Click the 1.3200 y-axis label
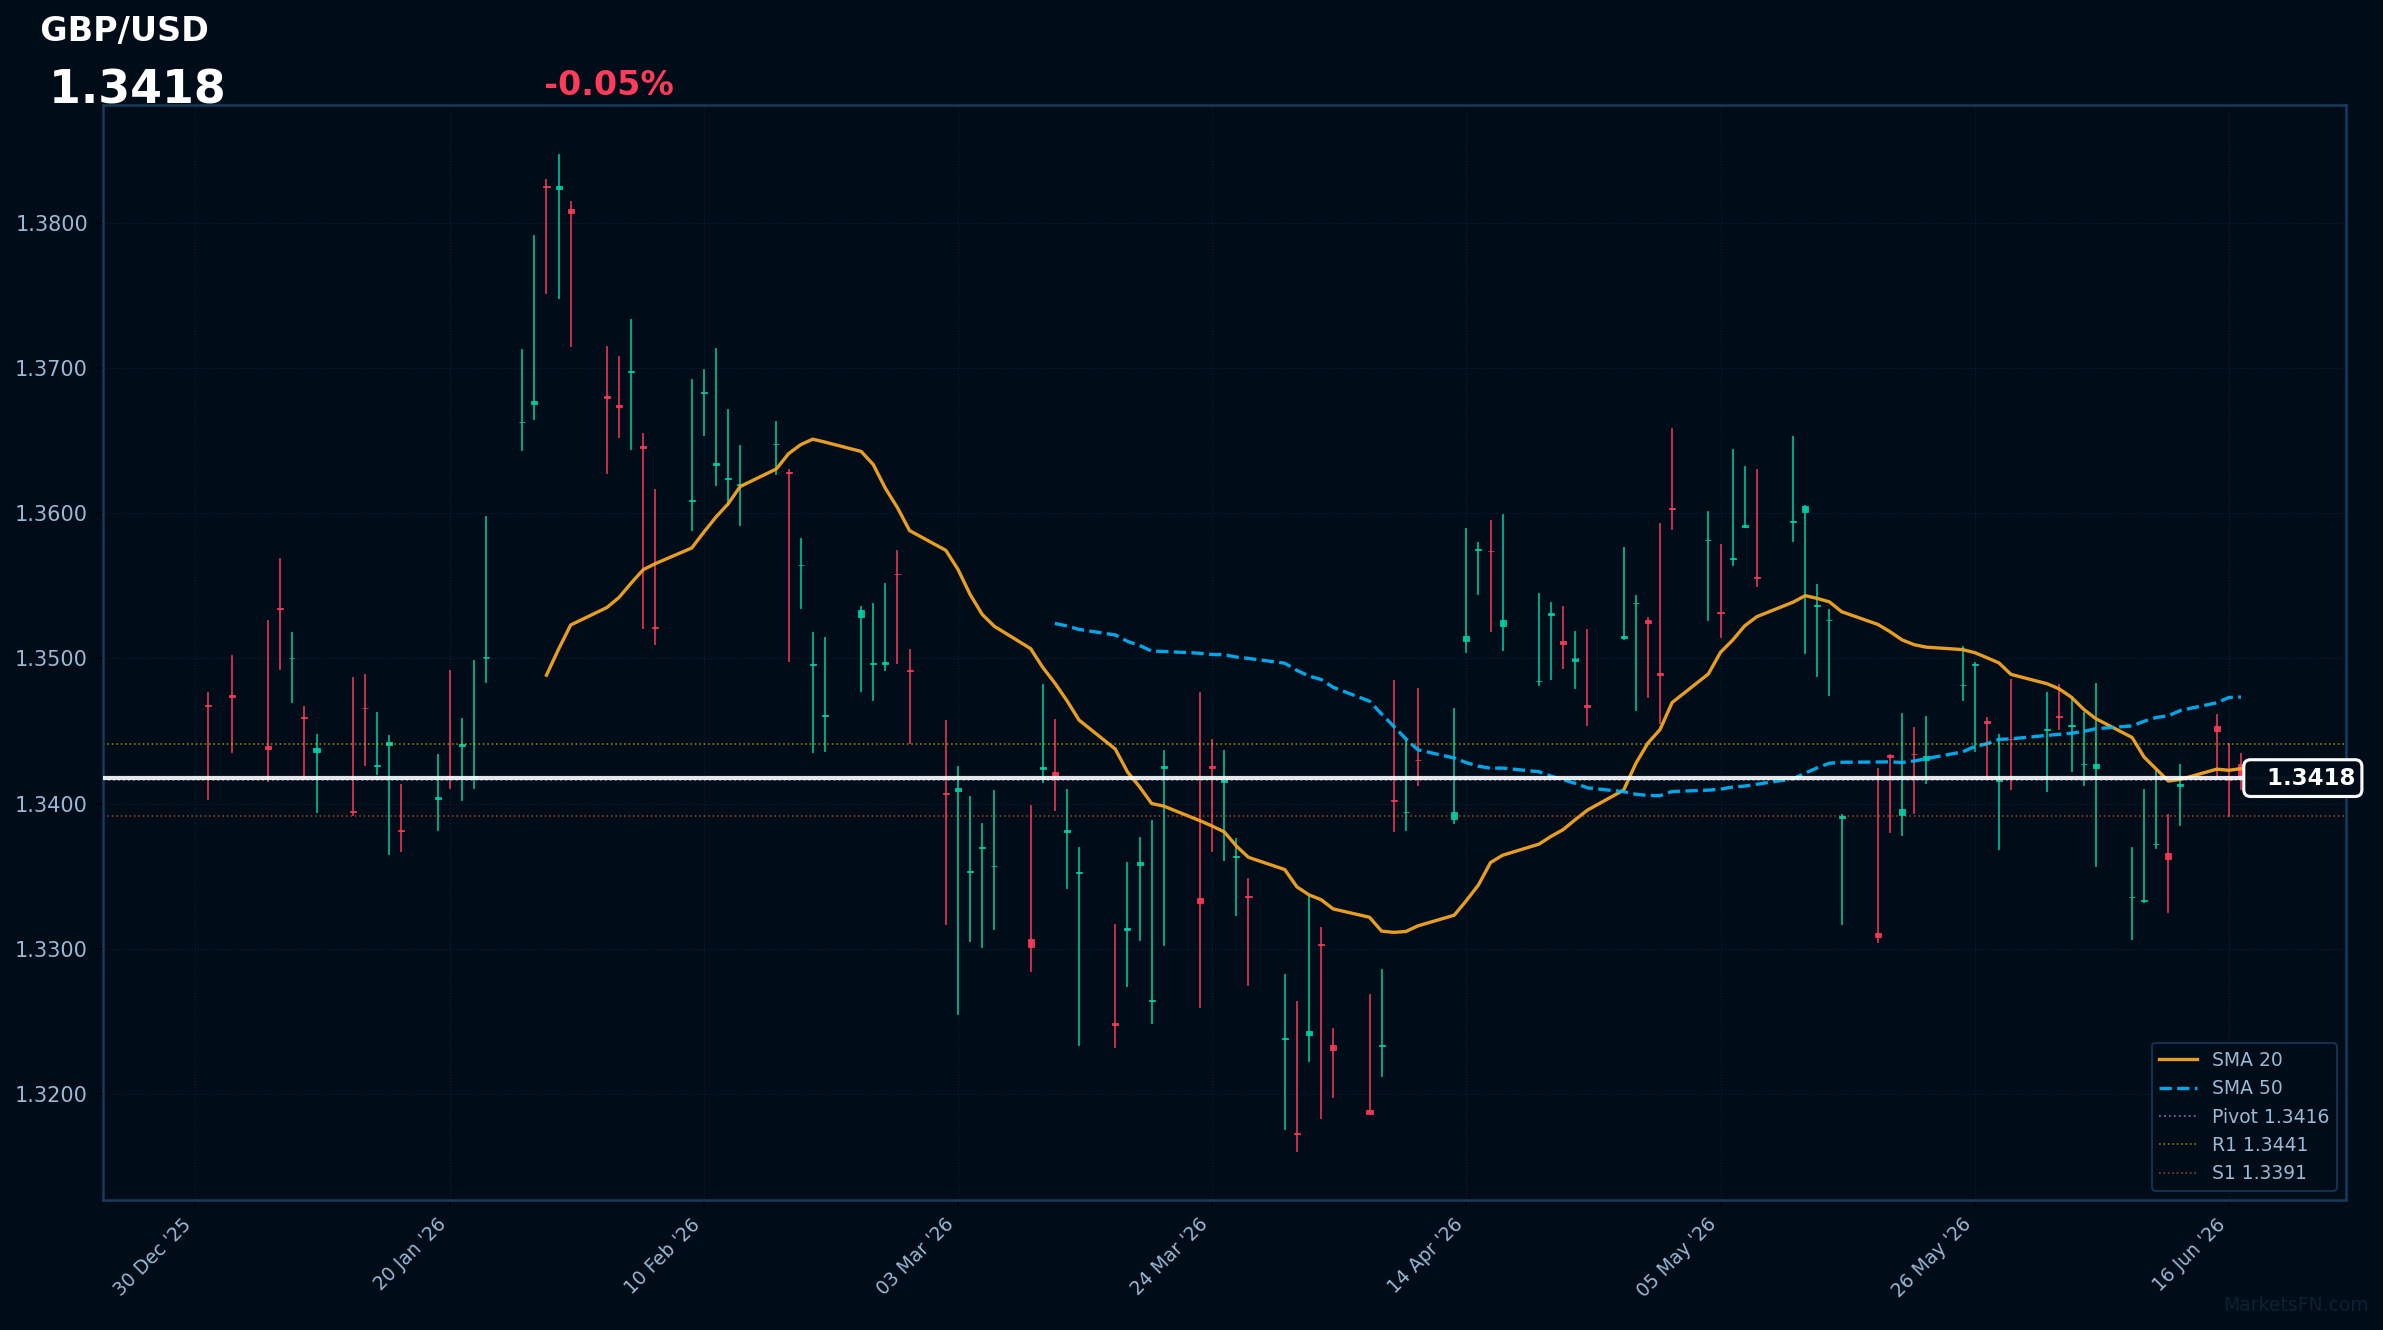The width and height of the screenshot is (2383, 1330). [51, 1094]
